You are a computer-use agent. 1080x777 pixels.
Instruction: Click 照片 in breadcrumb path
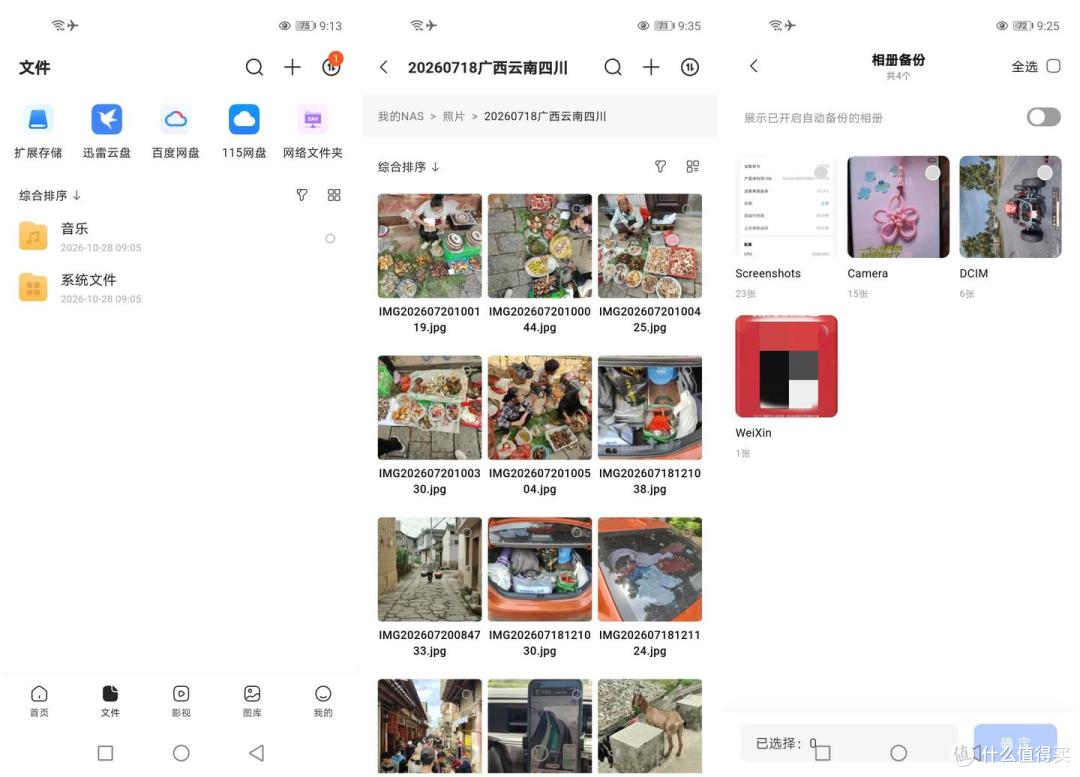[453, 116]
